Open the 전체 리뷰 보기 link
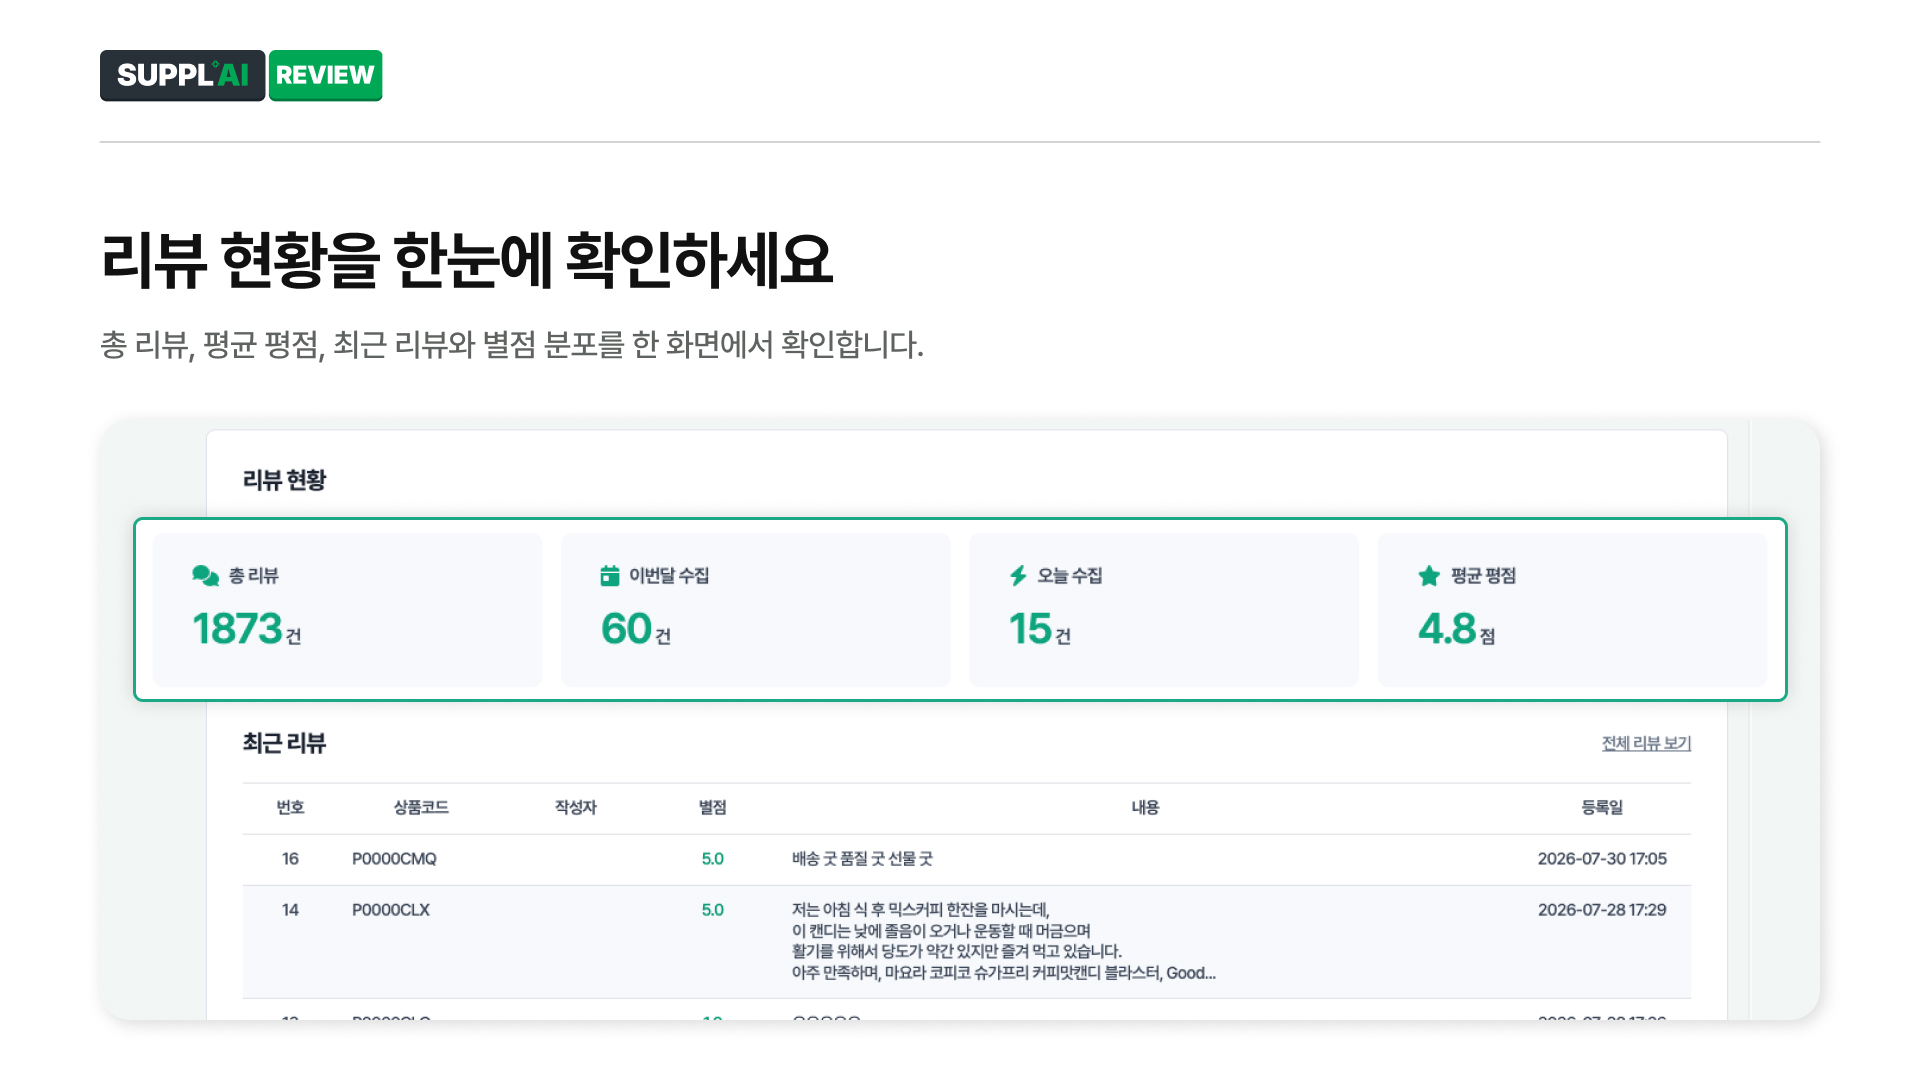The height and width of the screenshot is (1080, 1920). click(x=1646, y=743)
